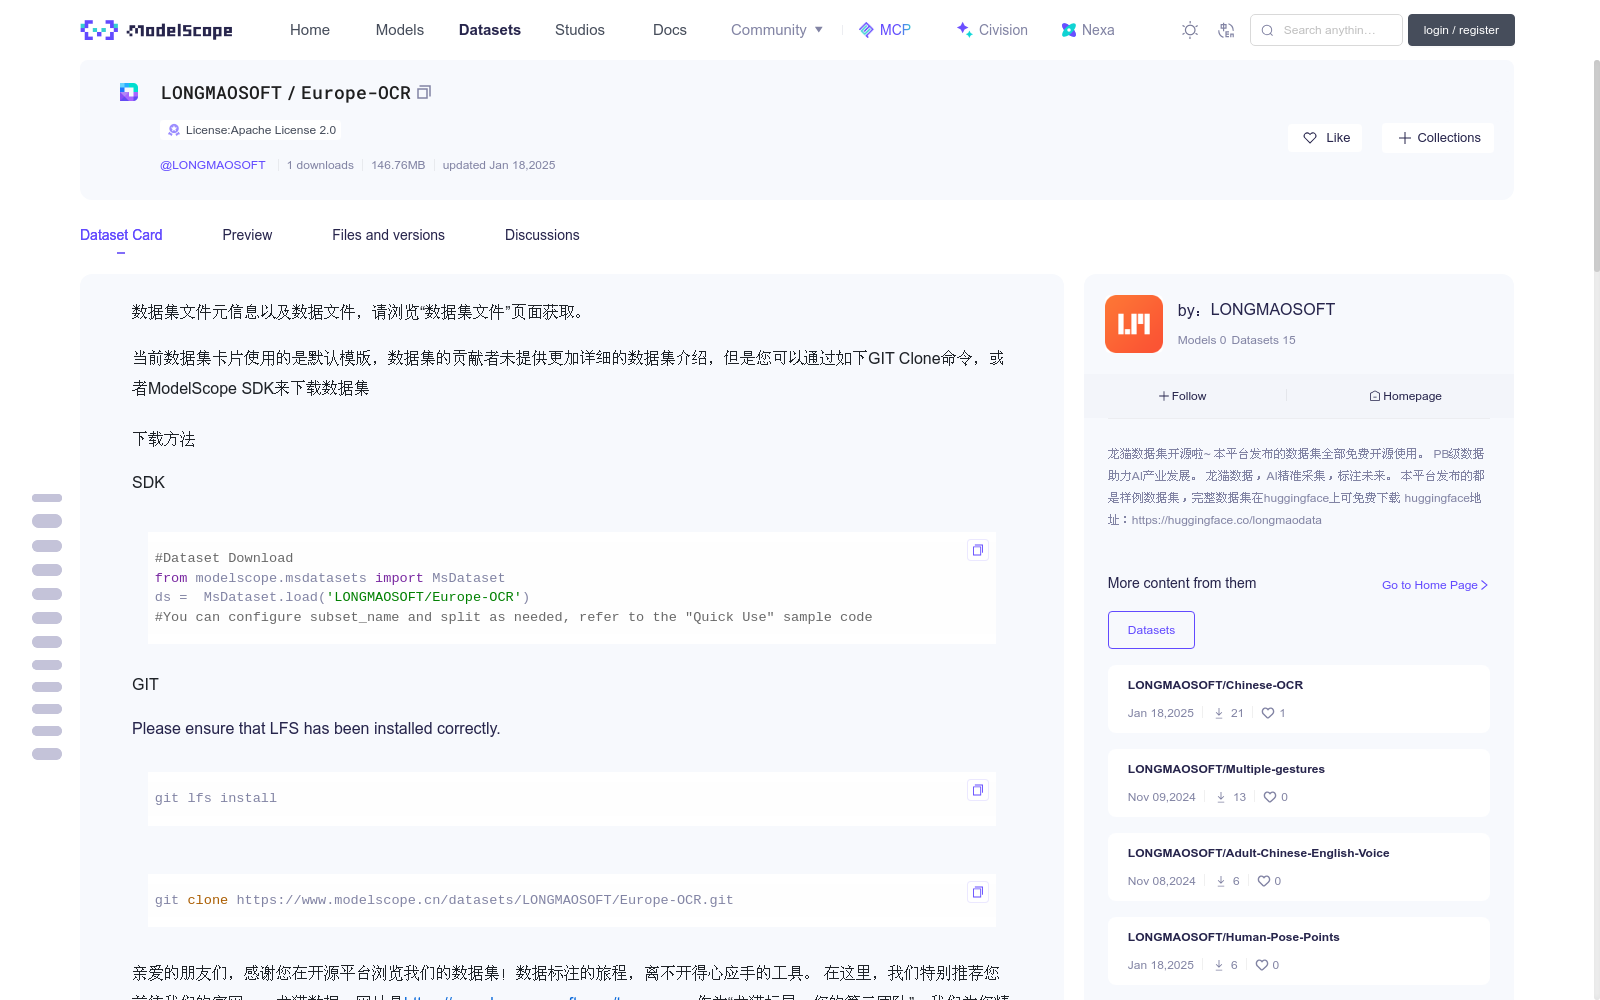The image size is (1600, 1000).
Task: Click the plus icon in Collections button
Action: 1405,138
